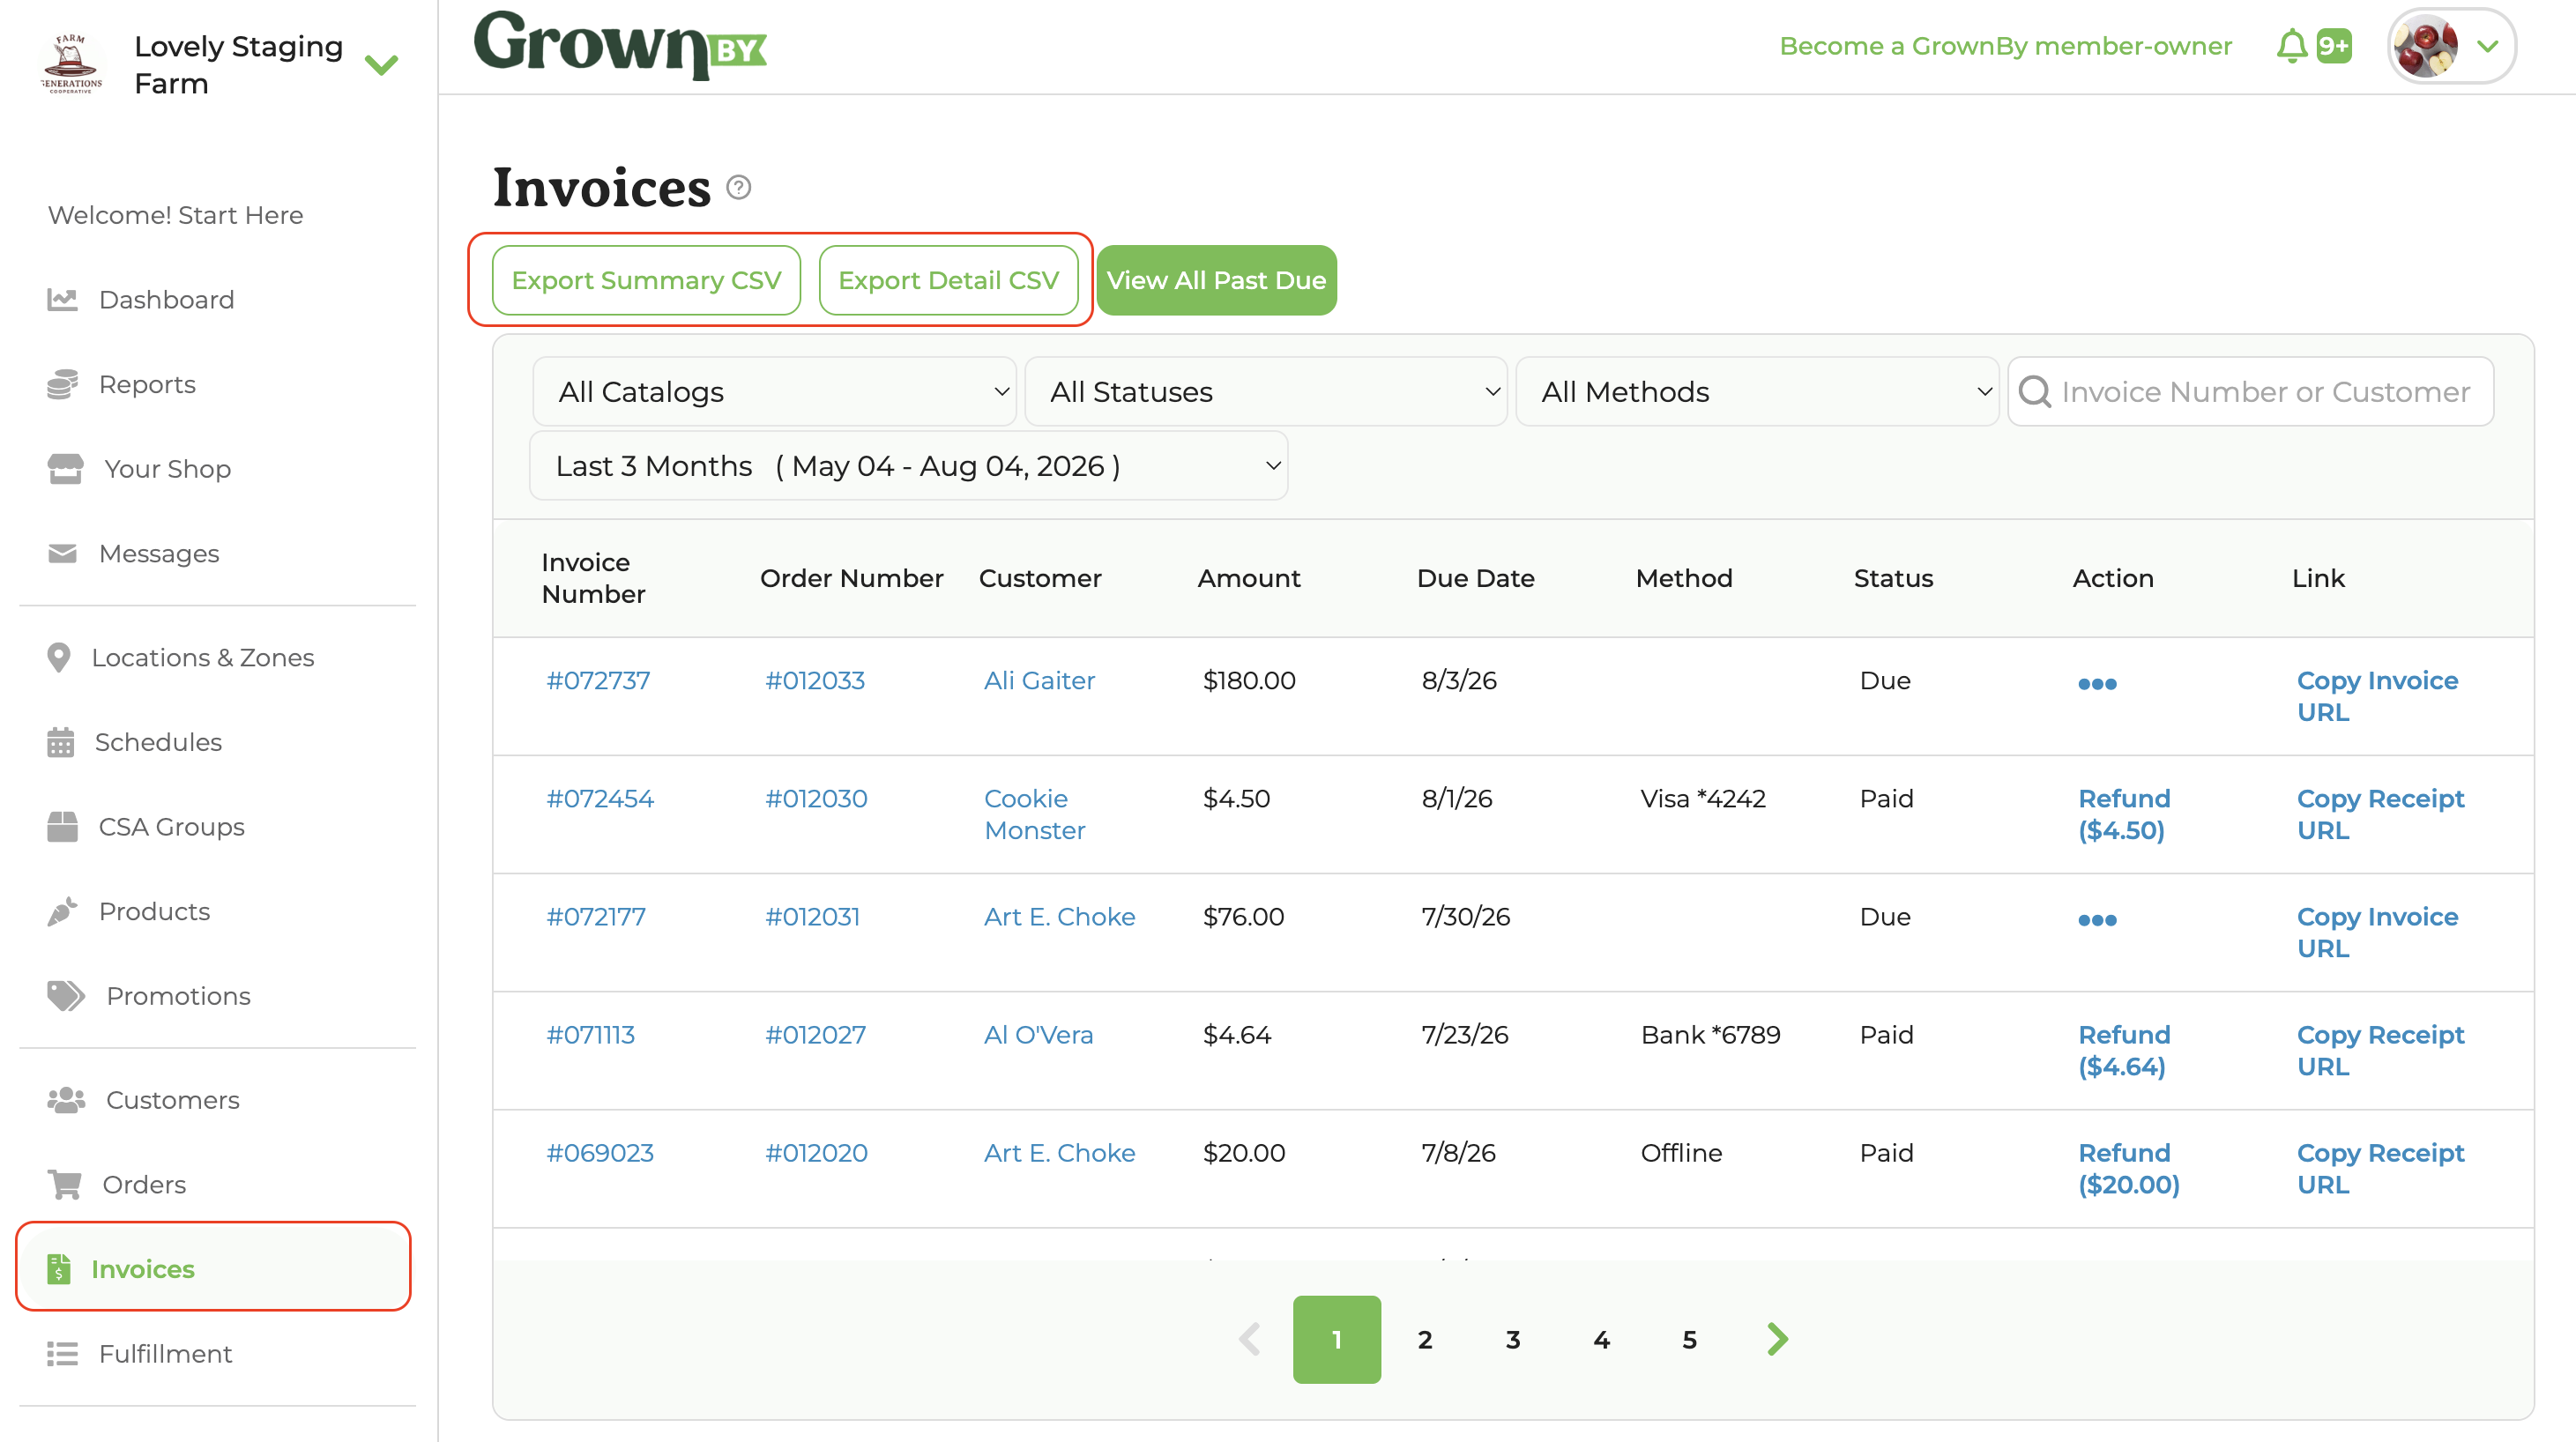Click Become a GrownBy member-owner link

[2005, 46]
